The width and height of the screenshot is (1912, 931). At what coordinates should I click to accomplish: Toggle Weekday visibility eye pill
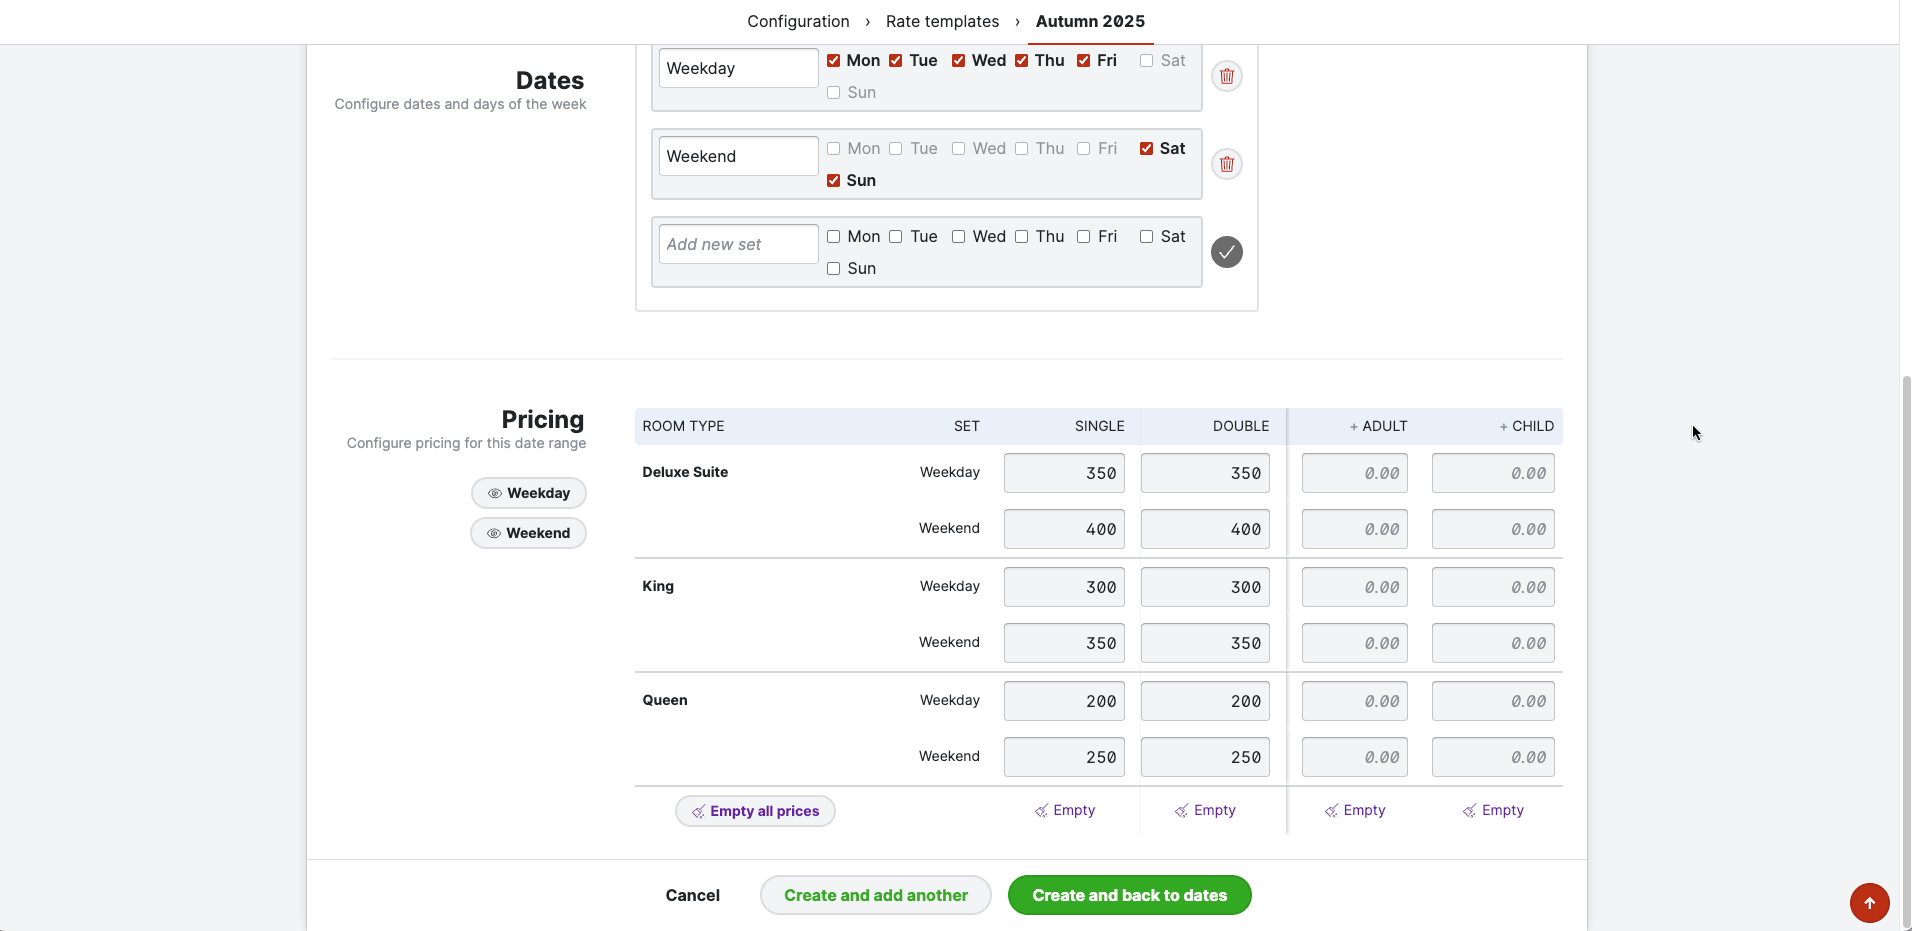point(529,493)
